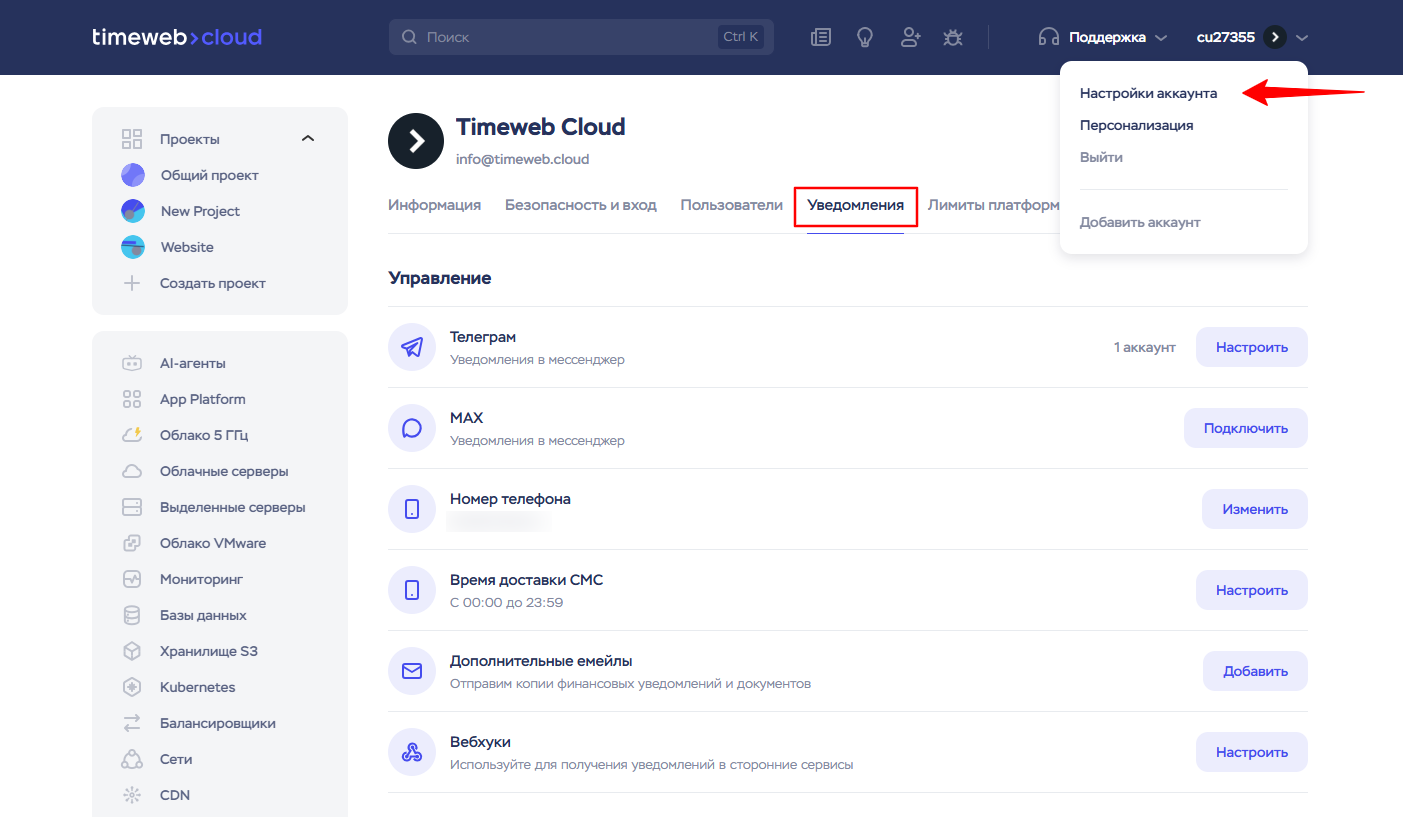1403x817 pixels.
Task: Click the Сети sidebar icon
Action: (x=132, y=759)
